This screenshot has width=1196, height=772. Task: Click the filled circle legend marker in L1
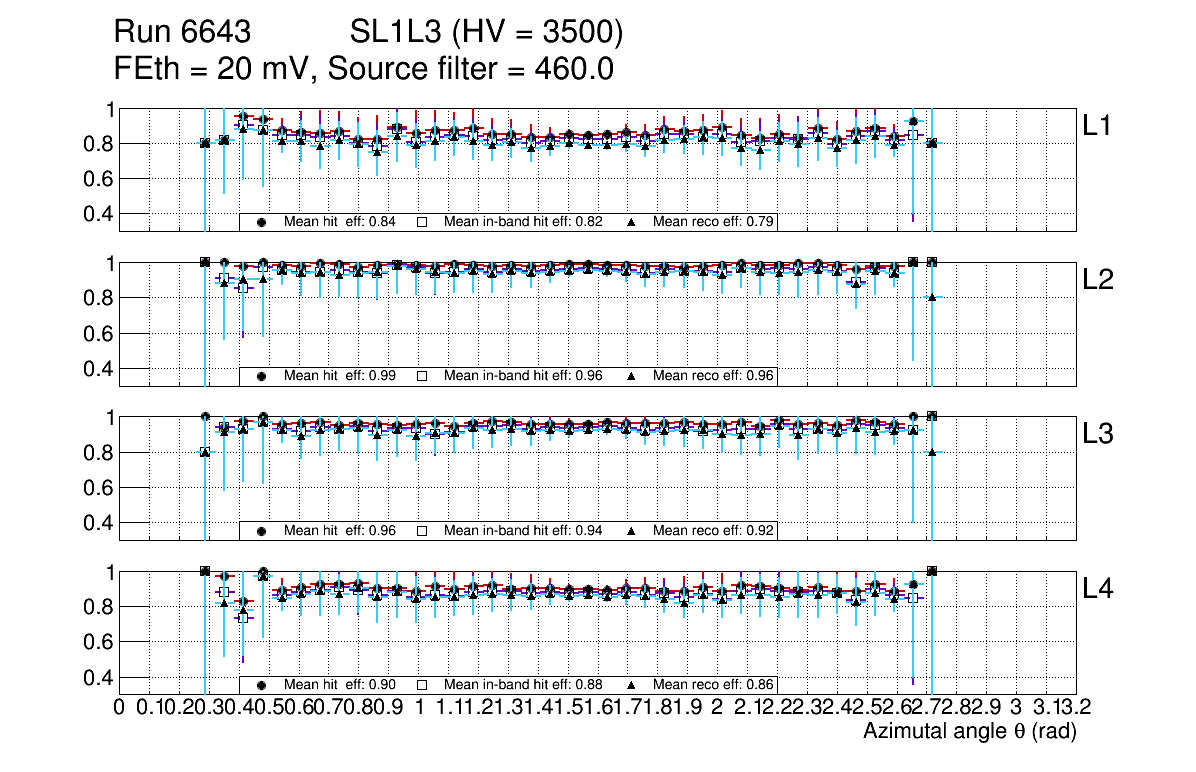(x=262, y=222)
